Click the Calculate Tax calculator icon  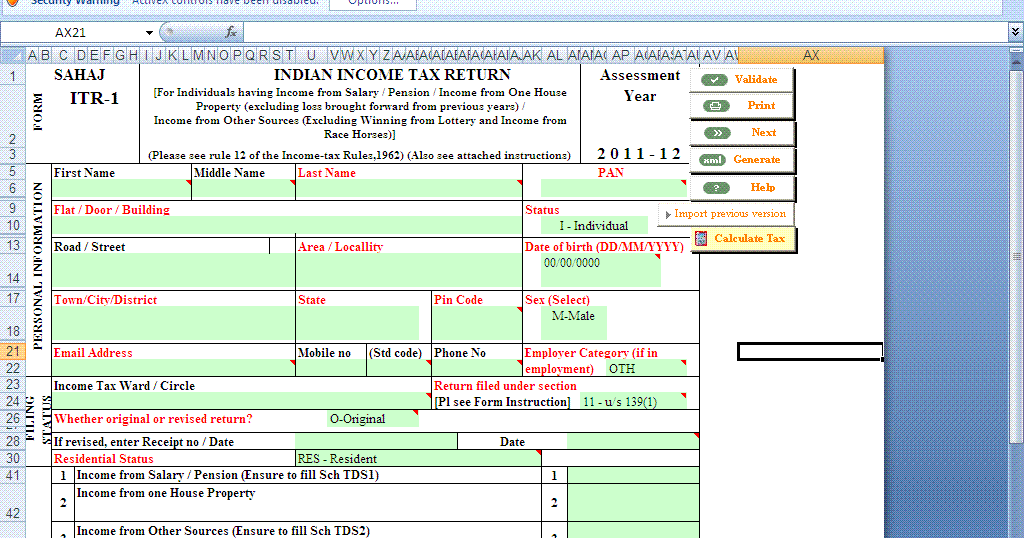point(701,239)
